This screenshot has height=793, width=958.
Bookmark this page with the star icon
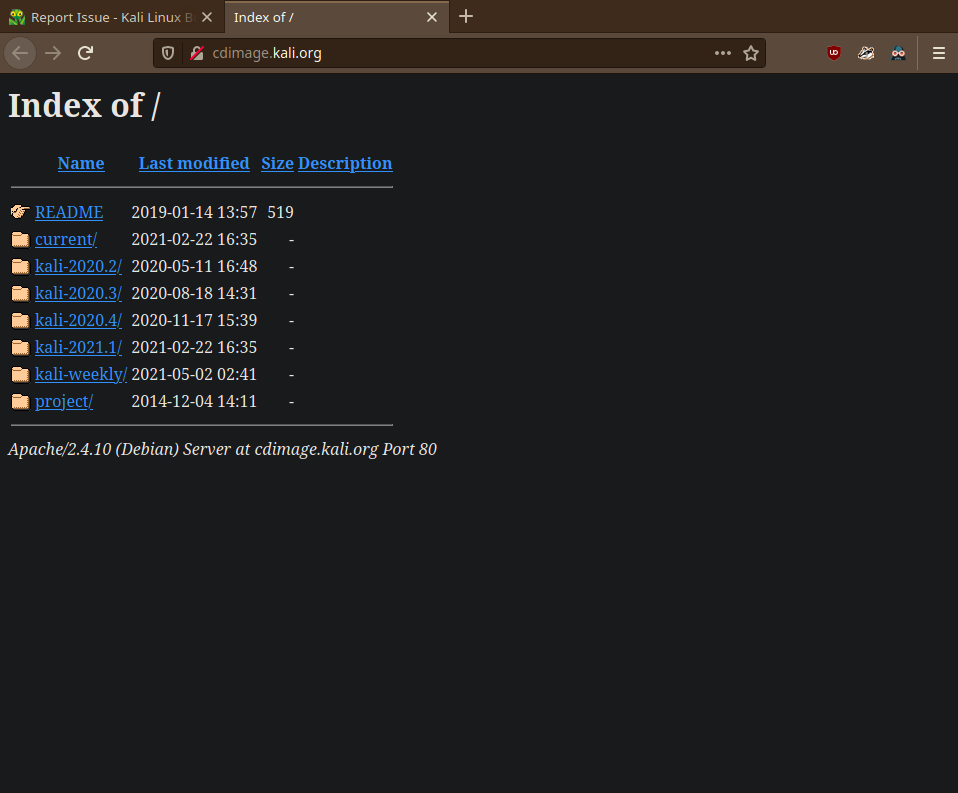tap(751, 53)
